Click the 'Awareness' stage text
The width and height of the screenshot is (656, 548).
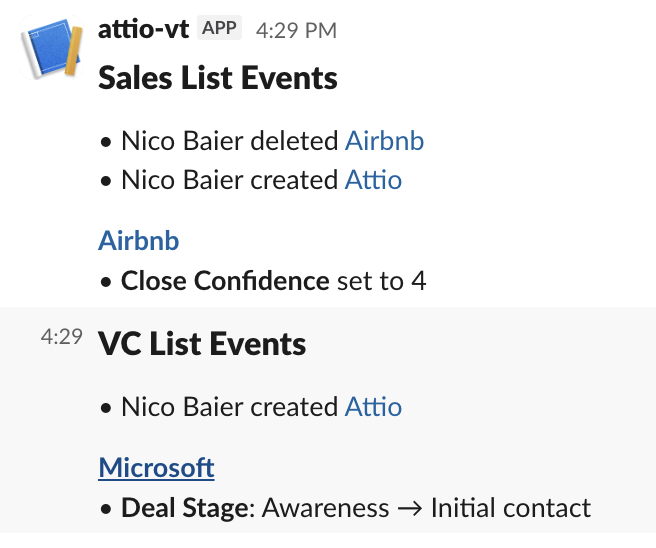325,508
